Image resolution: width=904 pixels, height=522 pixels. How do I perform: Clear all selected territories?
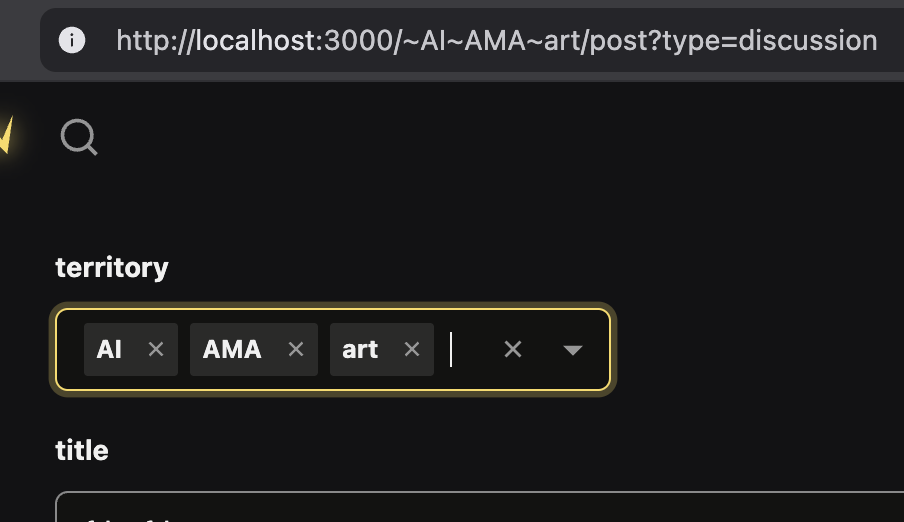click(513, 349)
